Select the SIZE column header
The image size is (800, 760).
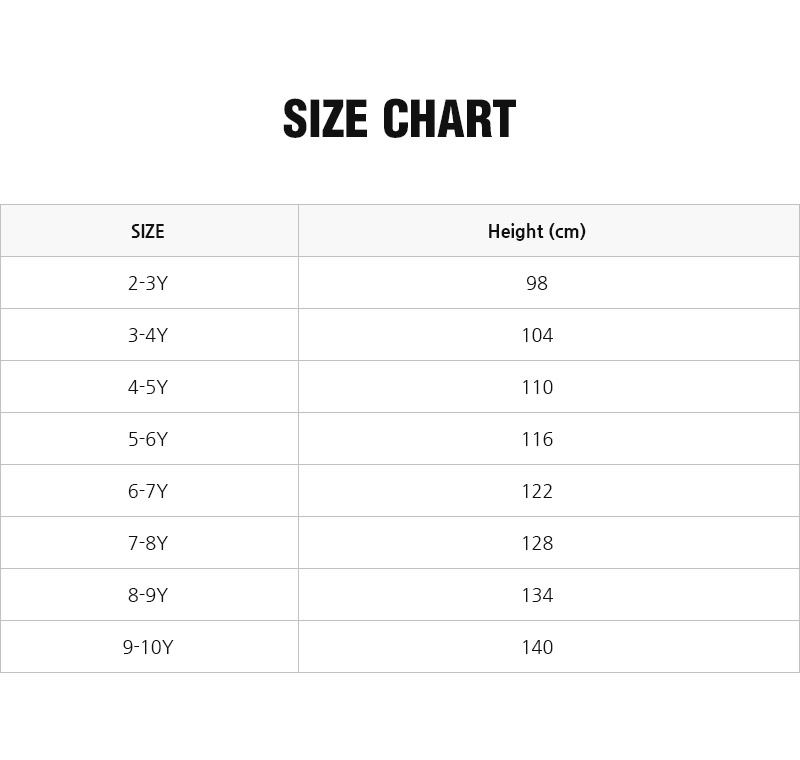tap(148, 231)
